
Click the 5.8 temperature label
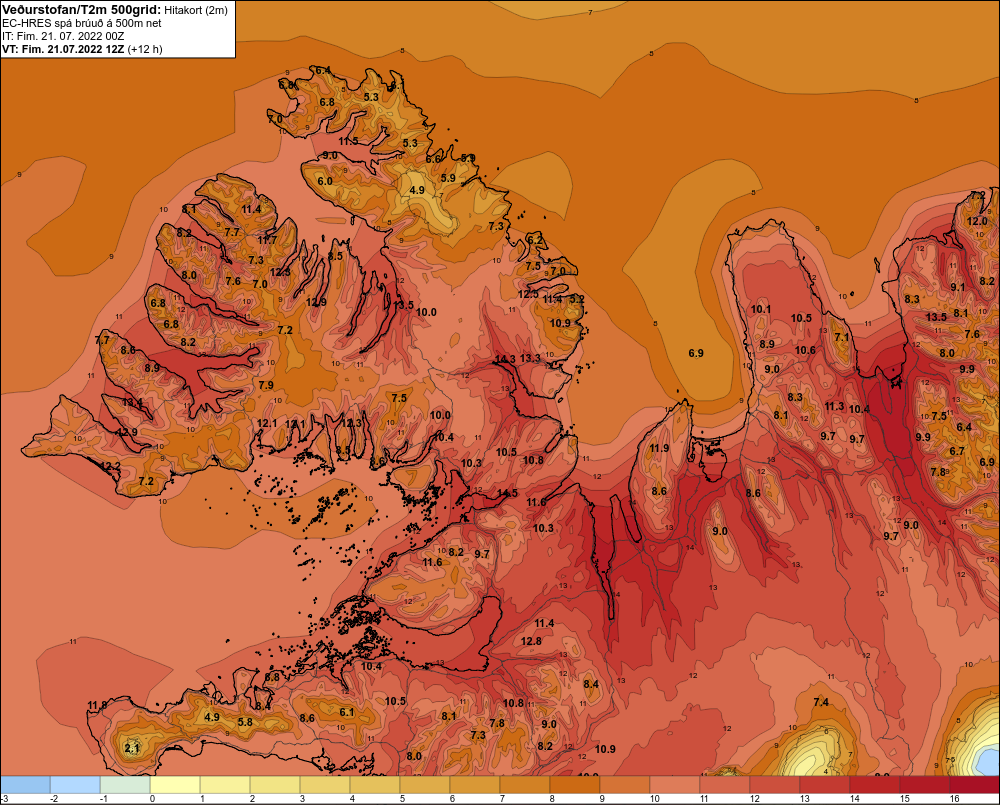[x=245, y=722]
